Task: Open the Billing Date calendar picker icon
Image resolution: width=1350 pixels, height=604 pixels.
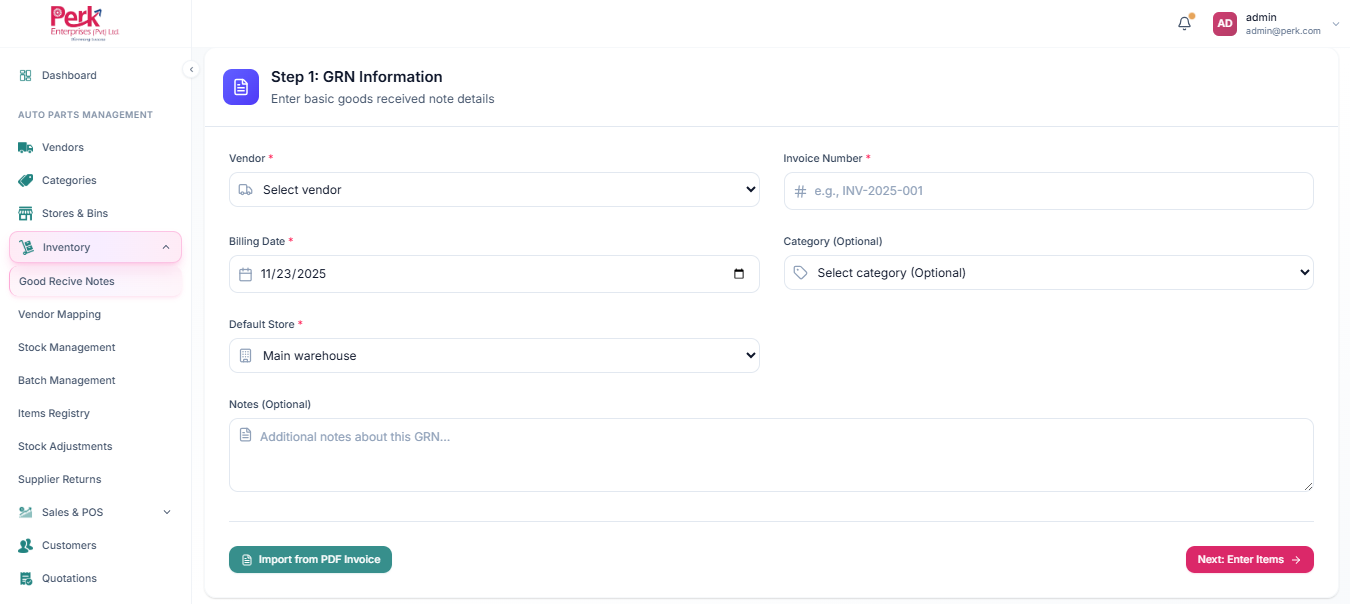Action: 739,274
